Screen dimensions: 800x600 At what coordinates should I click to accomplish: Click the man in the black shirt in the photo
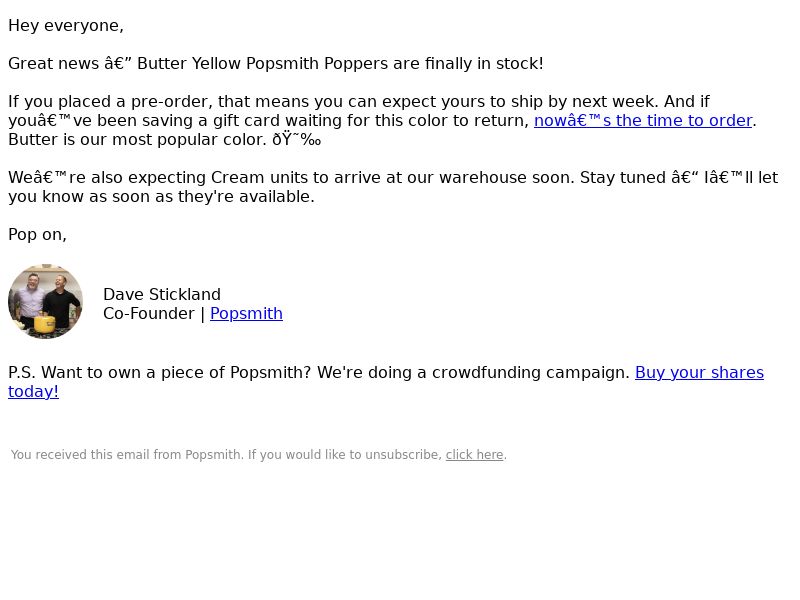[62, 301]
